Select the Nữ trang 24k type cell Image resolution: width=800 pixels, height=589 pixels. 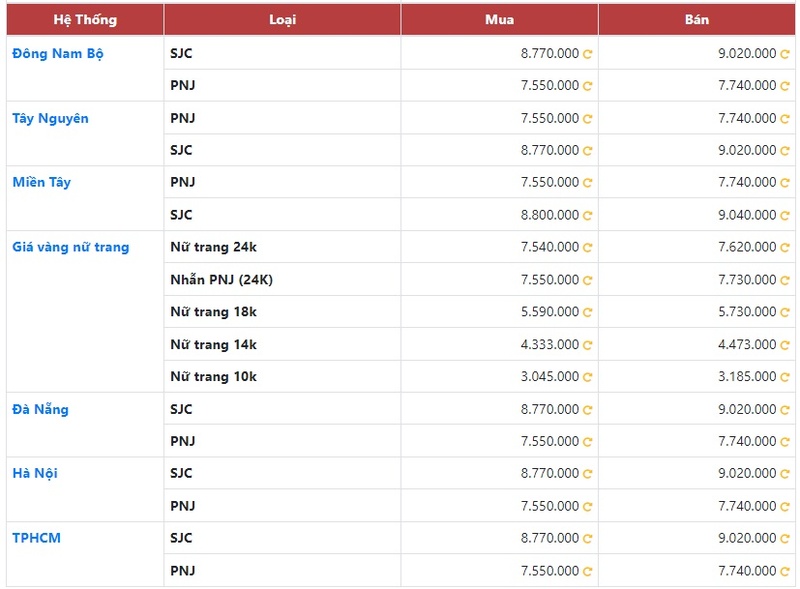[283, 247]
